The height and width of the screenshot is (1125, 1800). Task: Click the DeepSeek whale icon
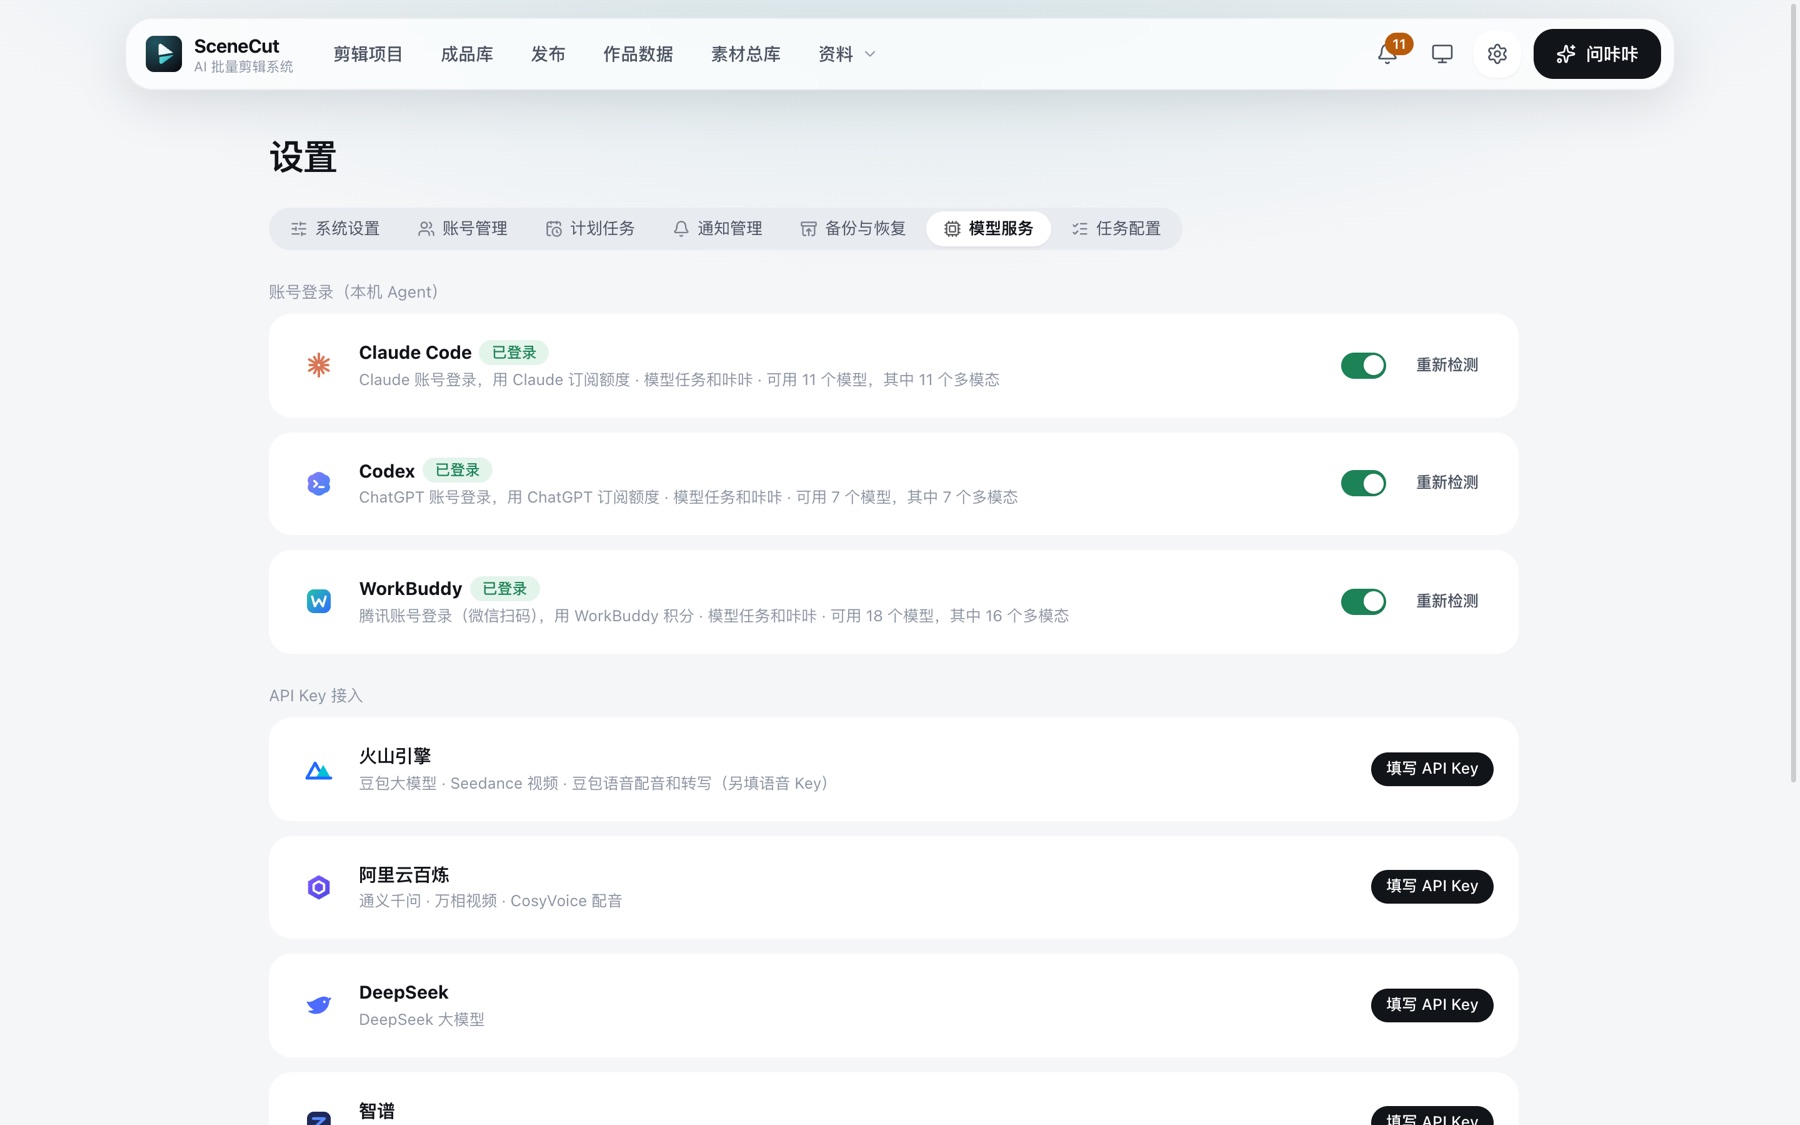tap(319, 1005)
